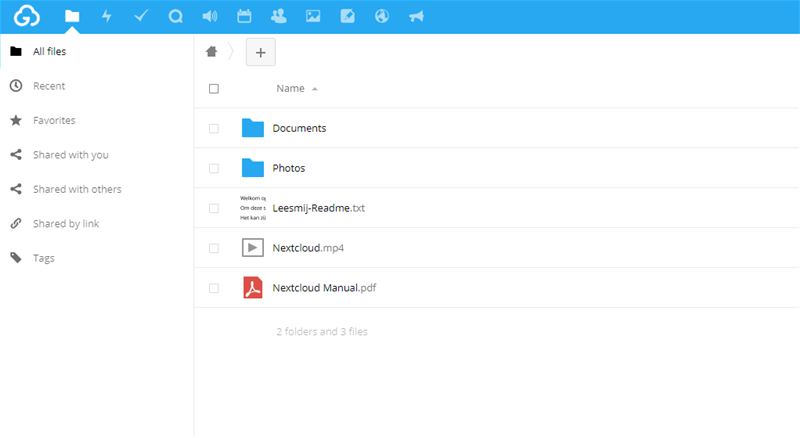Check the box for Documents folder
Screen dimensions: 800x438
(x=214, y=128)
